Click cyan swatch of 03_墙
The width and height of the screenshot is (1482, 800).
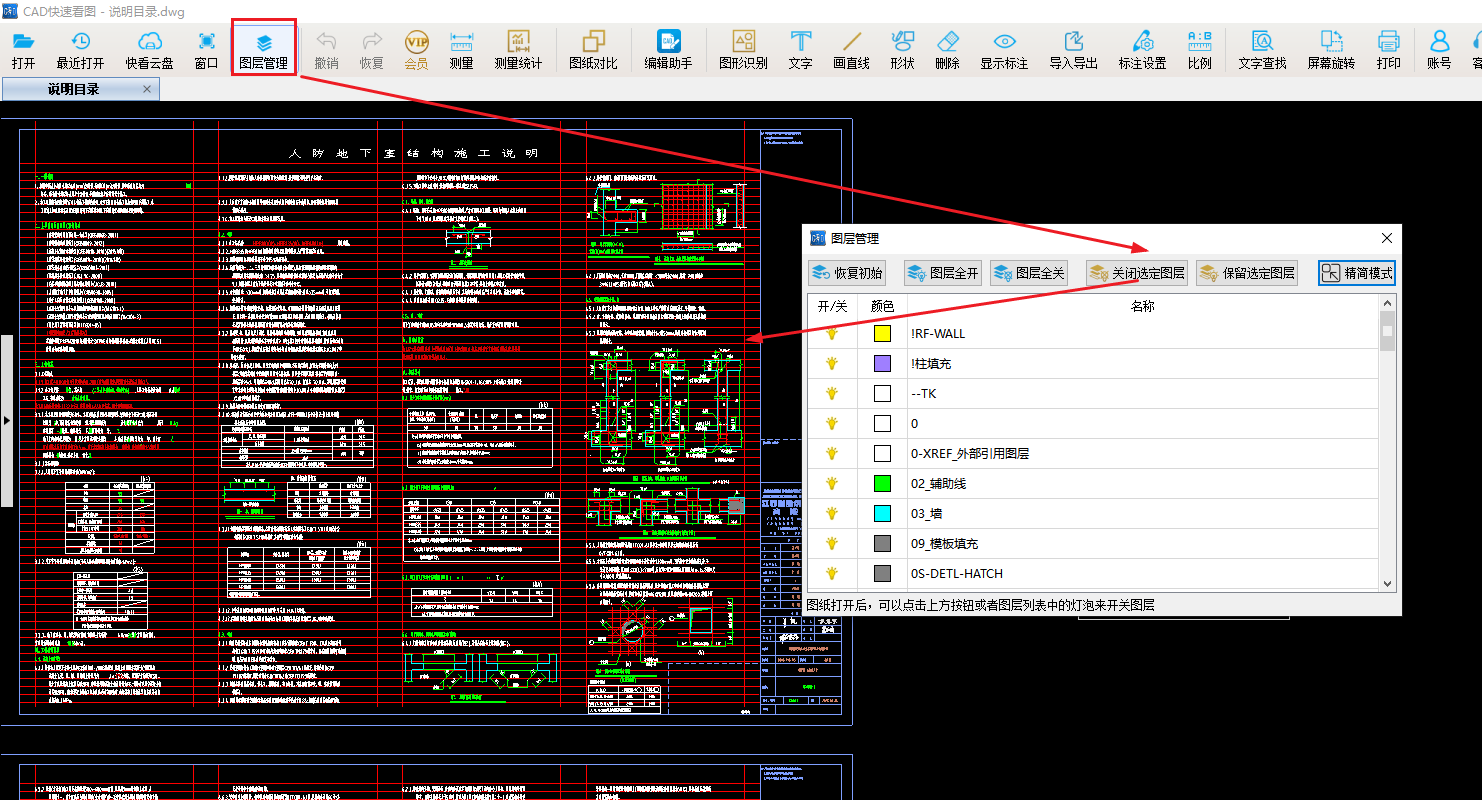click(x=882, y=514)
